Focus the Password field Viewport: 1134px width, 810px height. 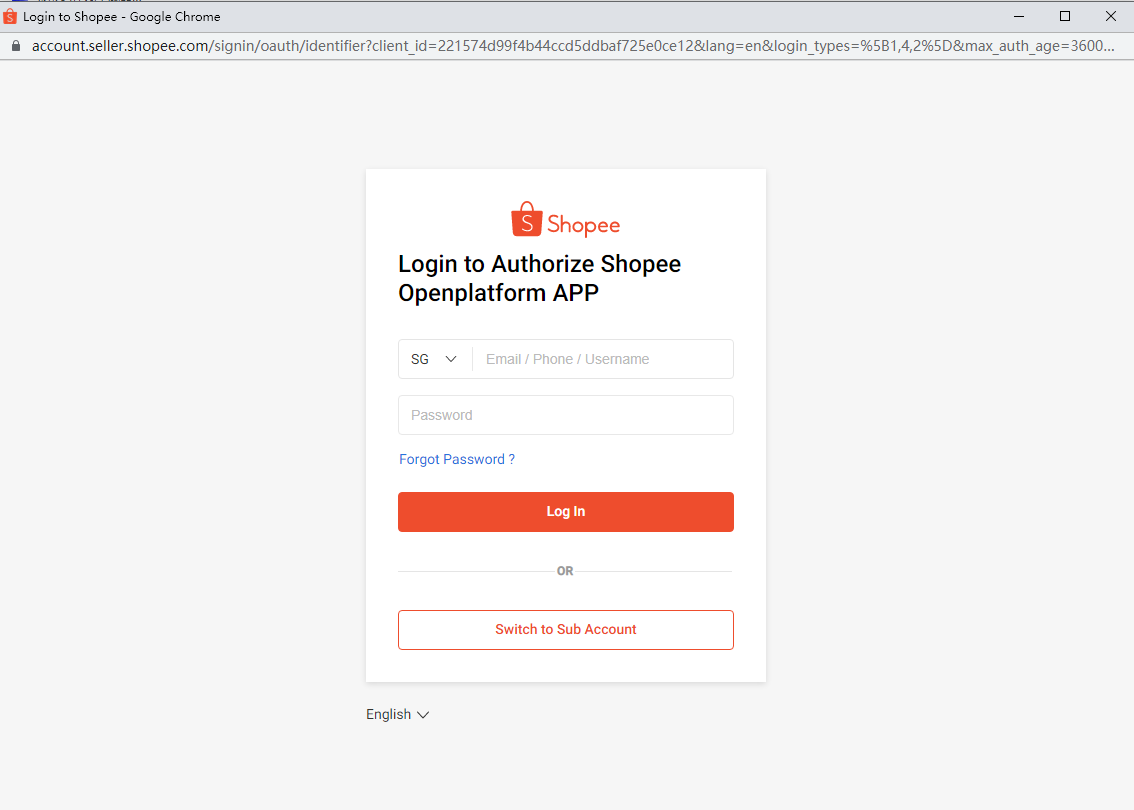point(566,415)
